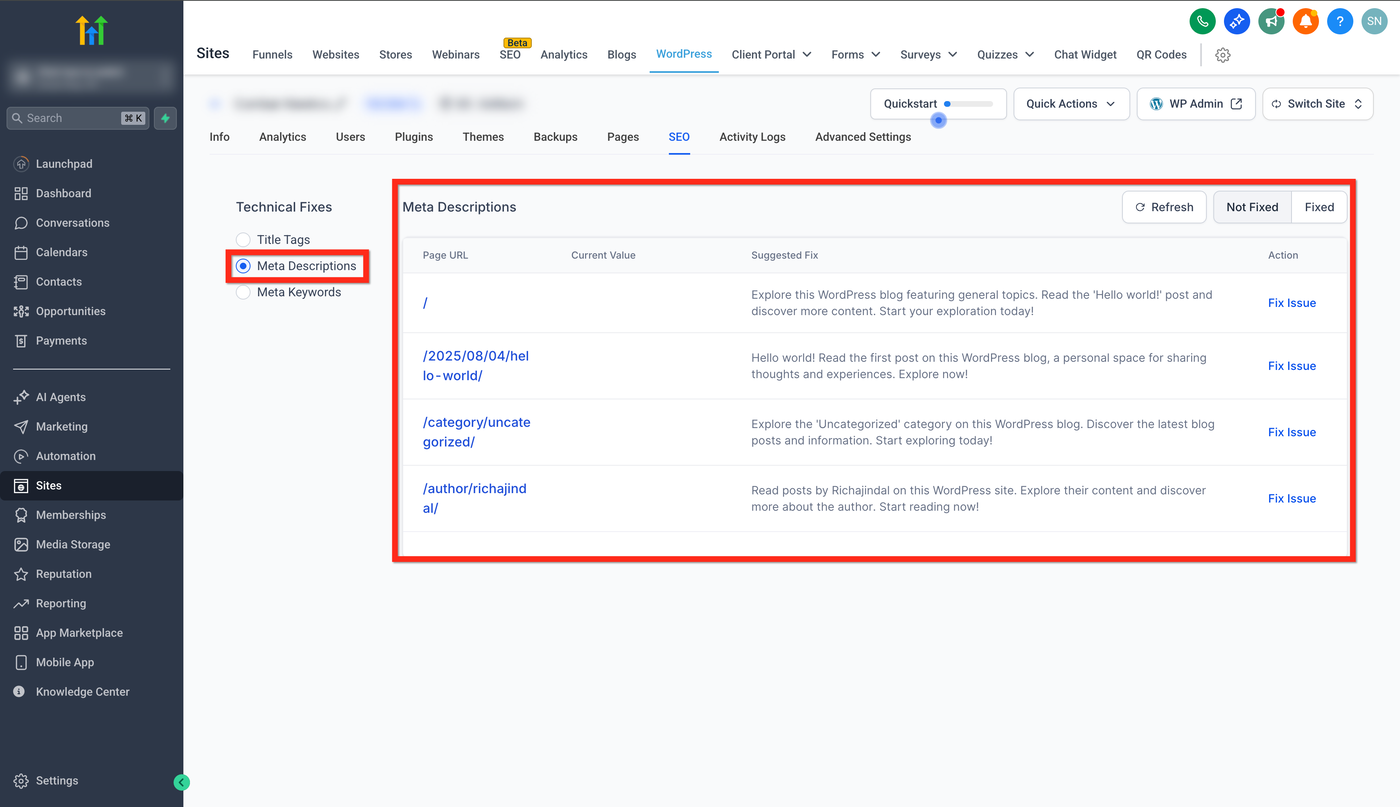1400x807 pixels.
Task: Click the Contacts icon in sidebar
Action: [21, 282]
